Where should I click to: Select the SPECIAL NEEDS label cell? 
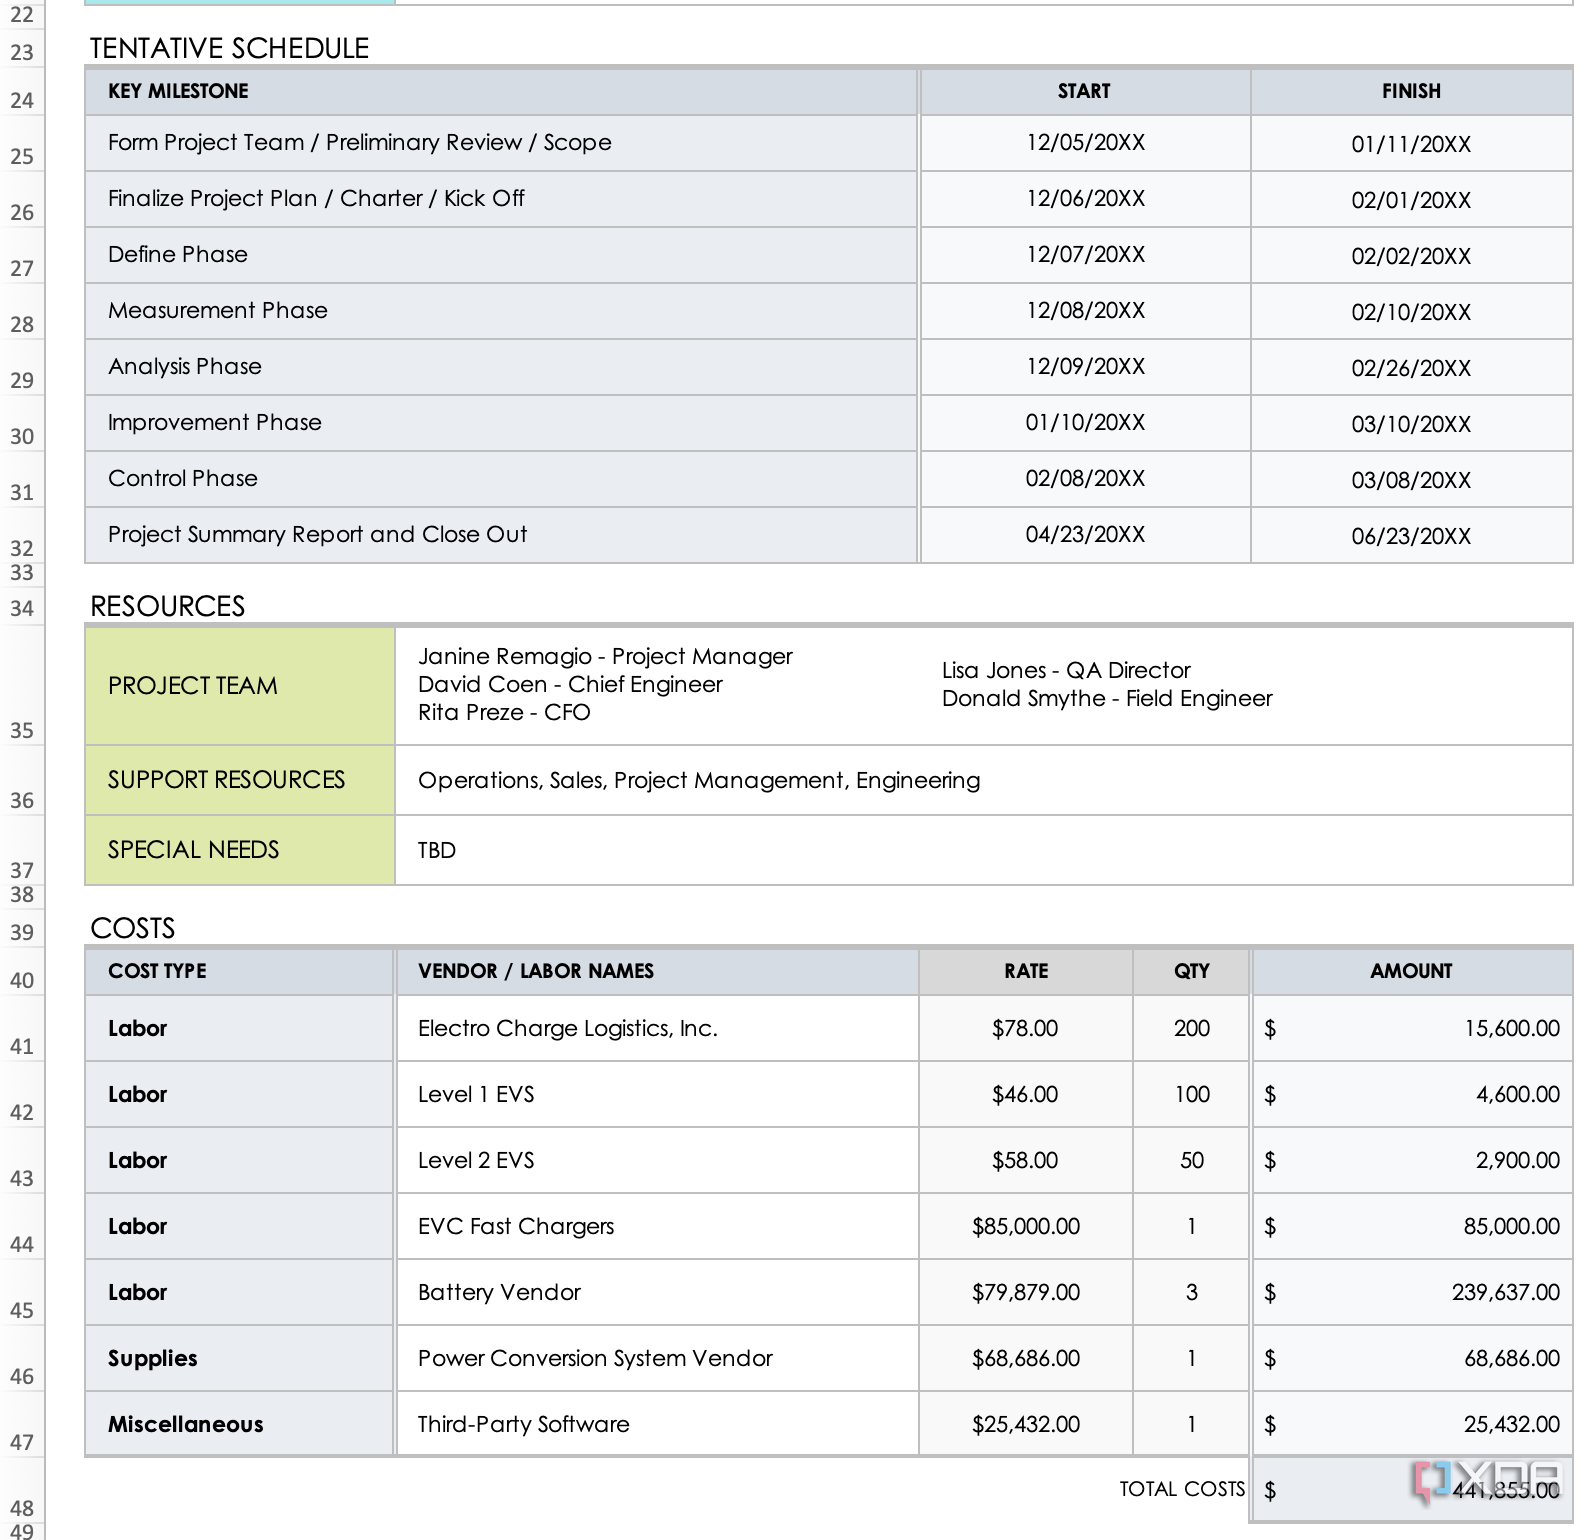click(x=240, y=850)
